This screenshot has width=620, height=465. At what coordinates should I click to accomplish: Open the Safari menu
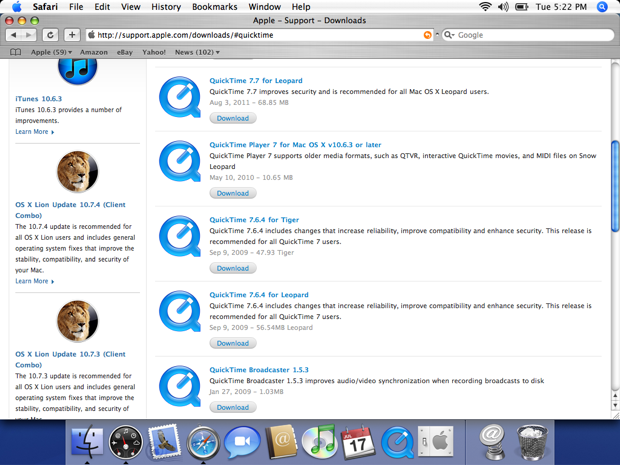pos(45,7)
